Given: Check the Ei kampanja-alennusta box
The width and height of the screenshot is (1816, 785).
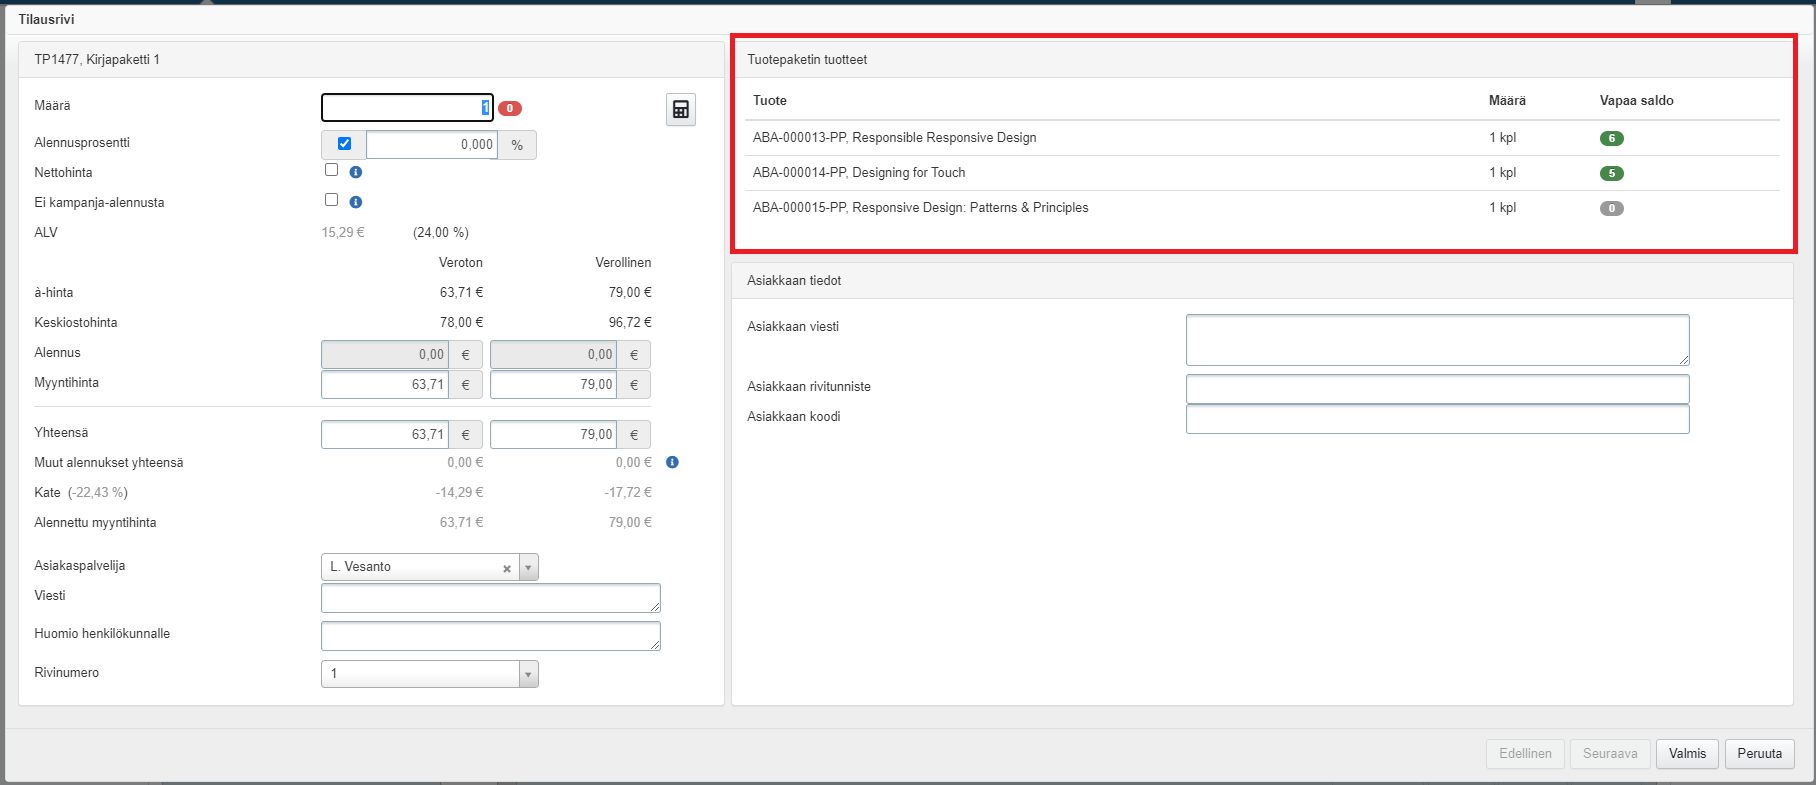Looking at the screenshot, I should [331, 200].
